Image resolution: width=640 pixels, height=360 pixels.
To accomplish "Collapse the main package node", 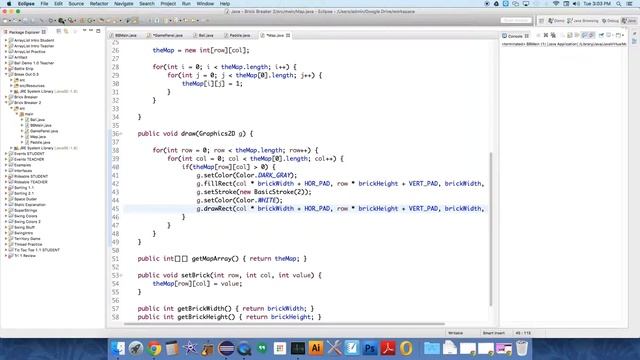I will [x=17, y=114].
